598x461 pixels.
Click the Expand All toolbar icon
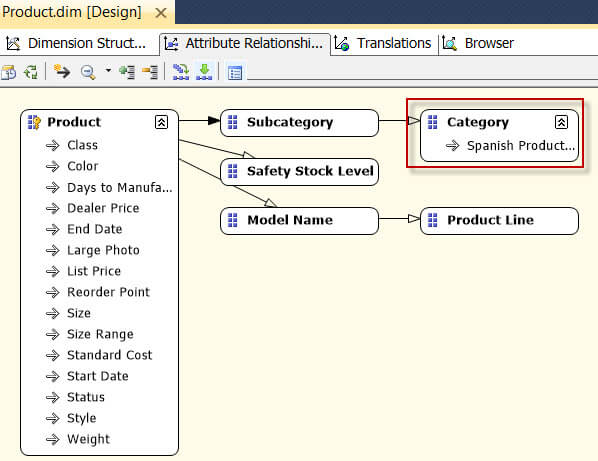(x=127, y=72)
